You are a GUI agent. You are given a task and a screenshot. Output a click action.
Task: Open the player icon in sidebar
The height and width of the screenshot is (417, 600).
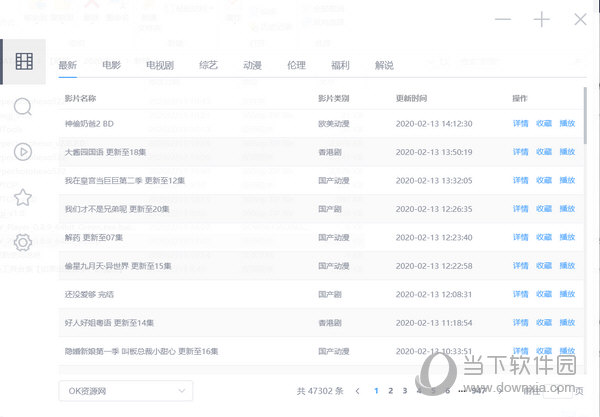[24, 152]
